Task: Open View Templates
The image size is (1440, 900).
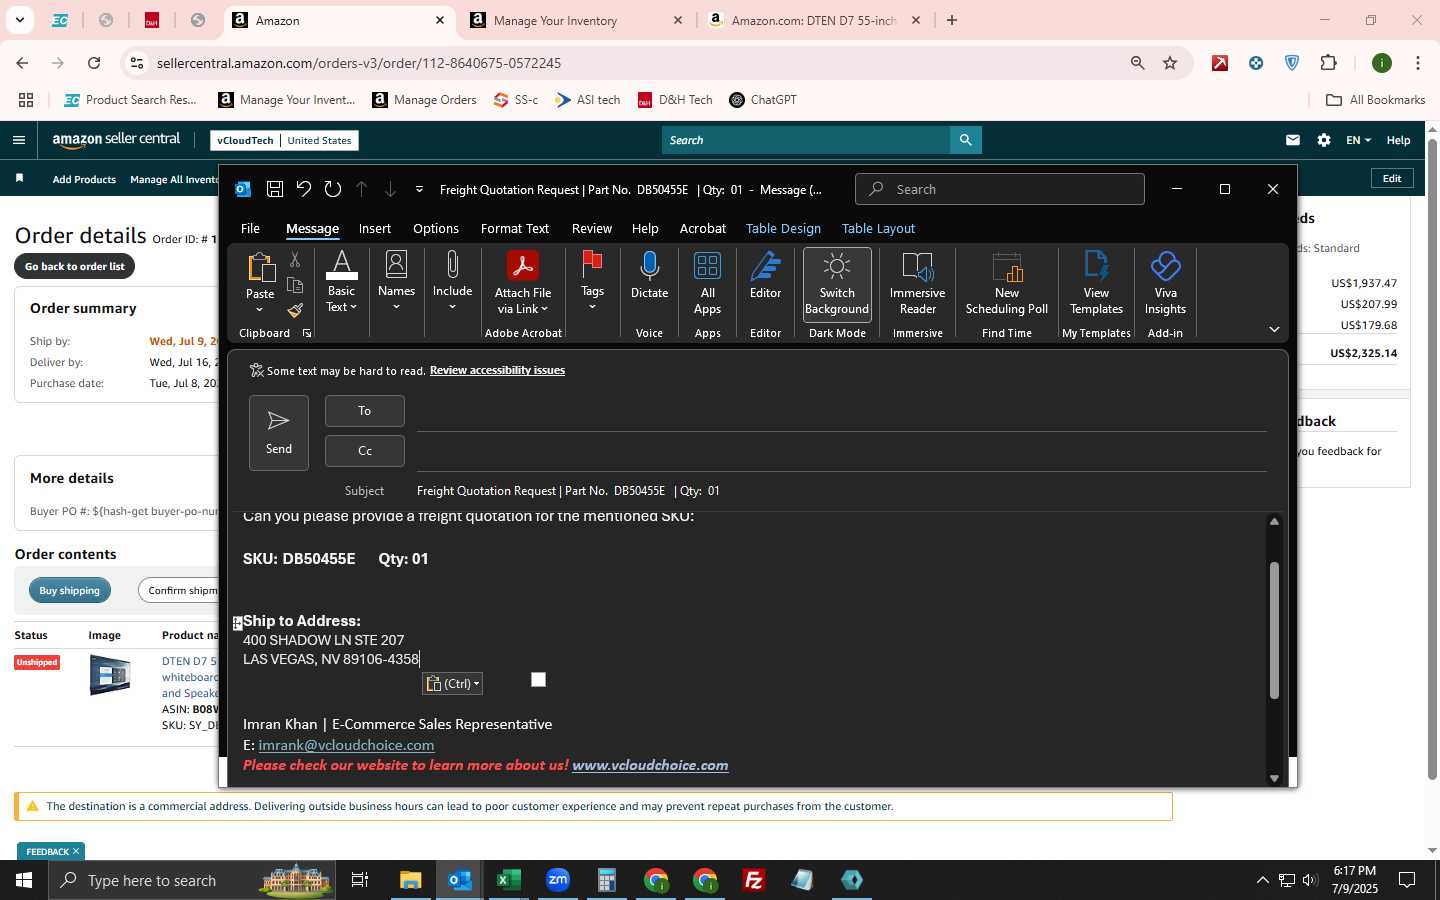Action: [x=1096, y=284]
